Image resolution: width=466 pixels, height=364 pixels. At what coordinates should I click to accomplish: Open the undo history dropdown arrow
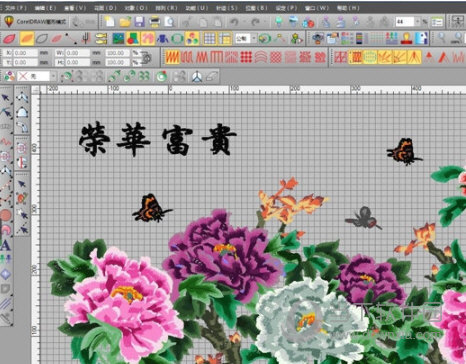coord(243,22)
